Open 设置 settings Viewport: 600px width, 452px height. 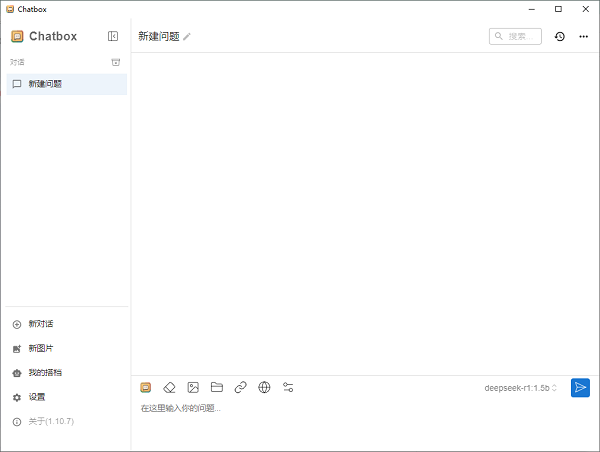click(36, 397)
